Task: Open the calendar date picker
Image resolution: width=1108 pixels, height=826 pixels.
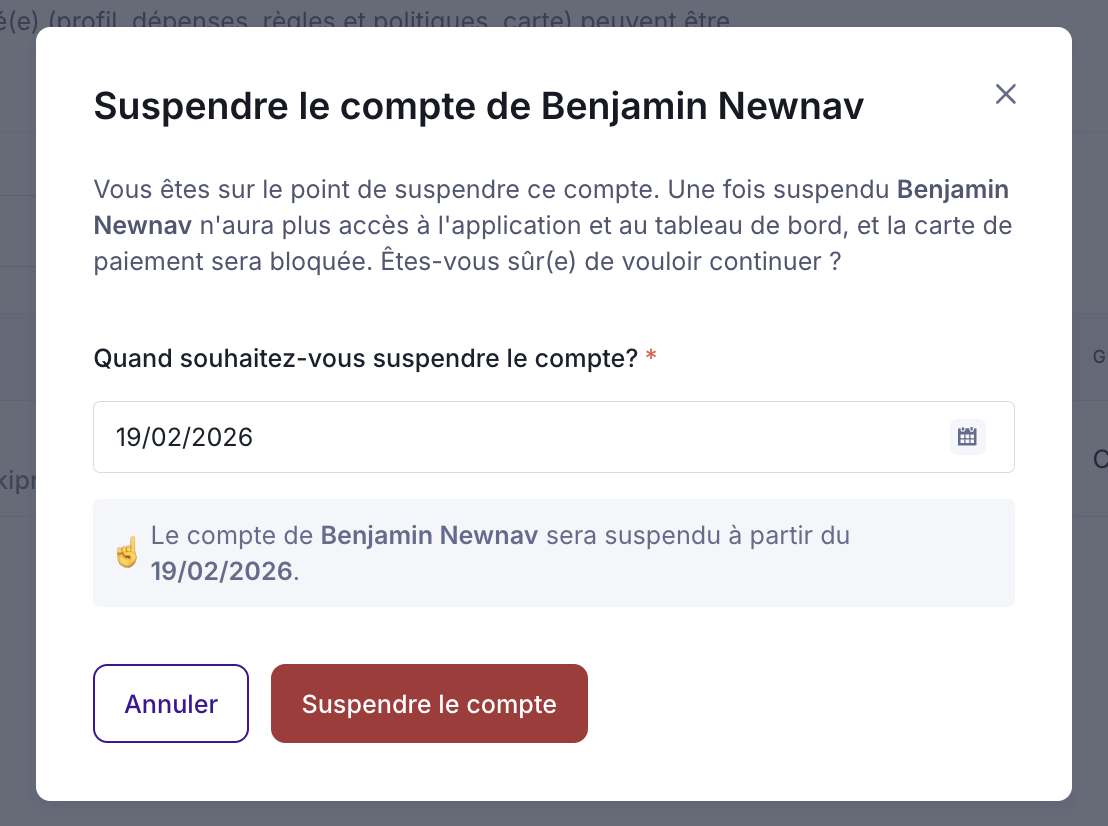Action: [967, 437]
